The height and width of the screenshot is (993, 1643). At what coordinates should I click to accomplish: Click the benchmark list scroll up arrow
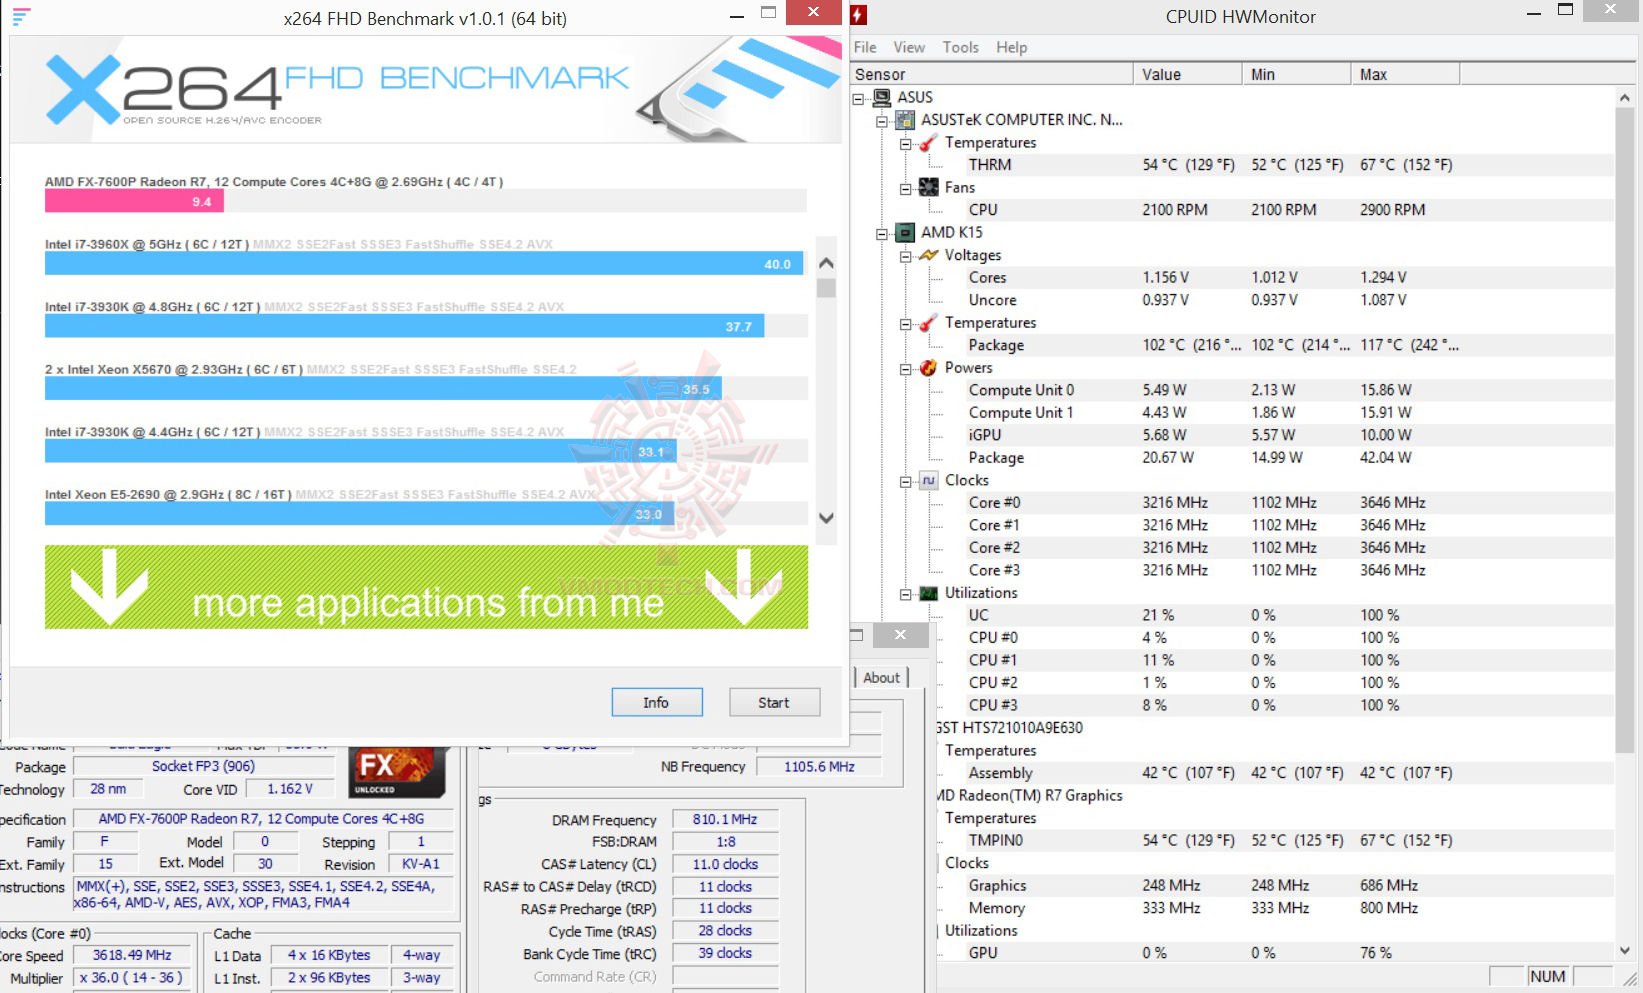tap(826, 263)
